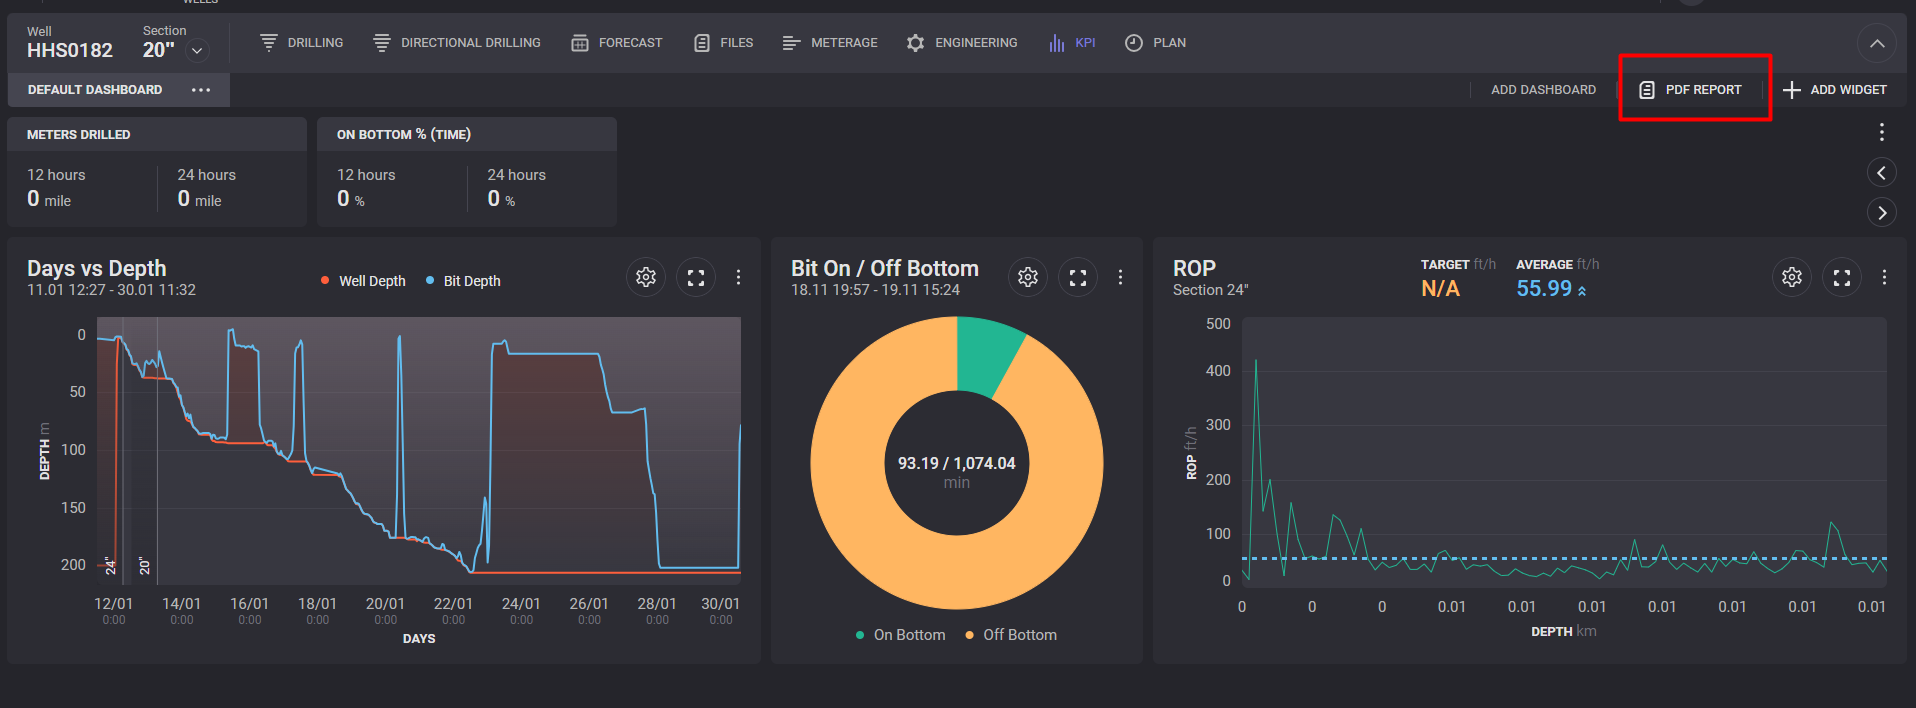1916x708 pixels.
Task: Maximize the Bit On / Off Bottom widget
Action: (1078, 277)
